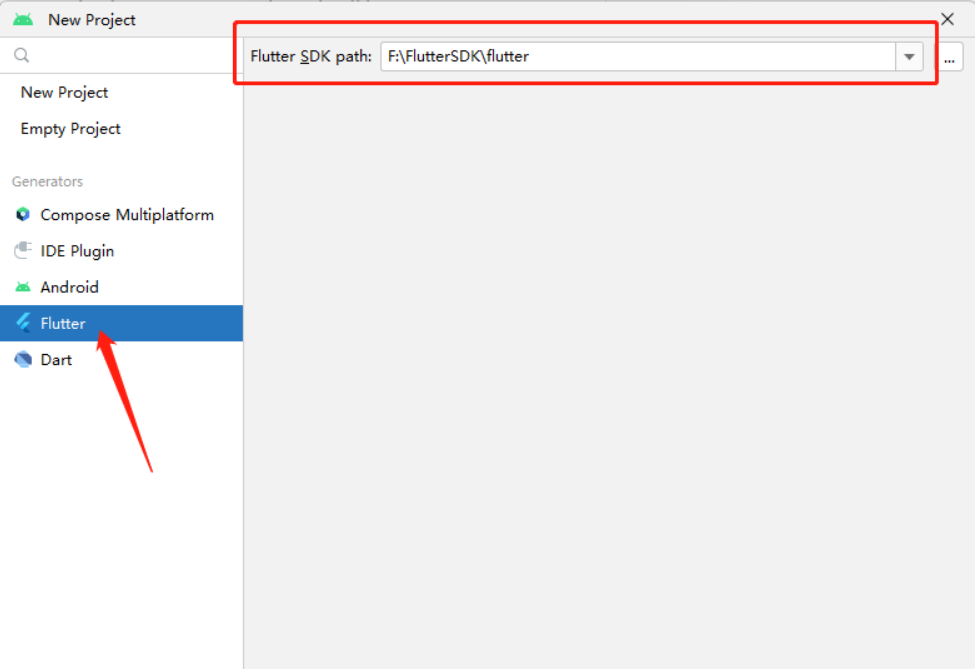Image resolution: width=975 pixels, height=669 pixels.
Task: Choose the IDE Plugin generator label
Action: click(77, 251)
